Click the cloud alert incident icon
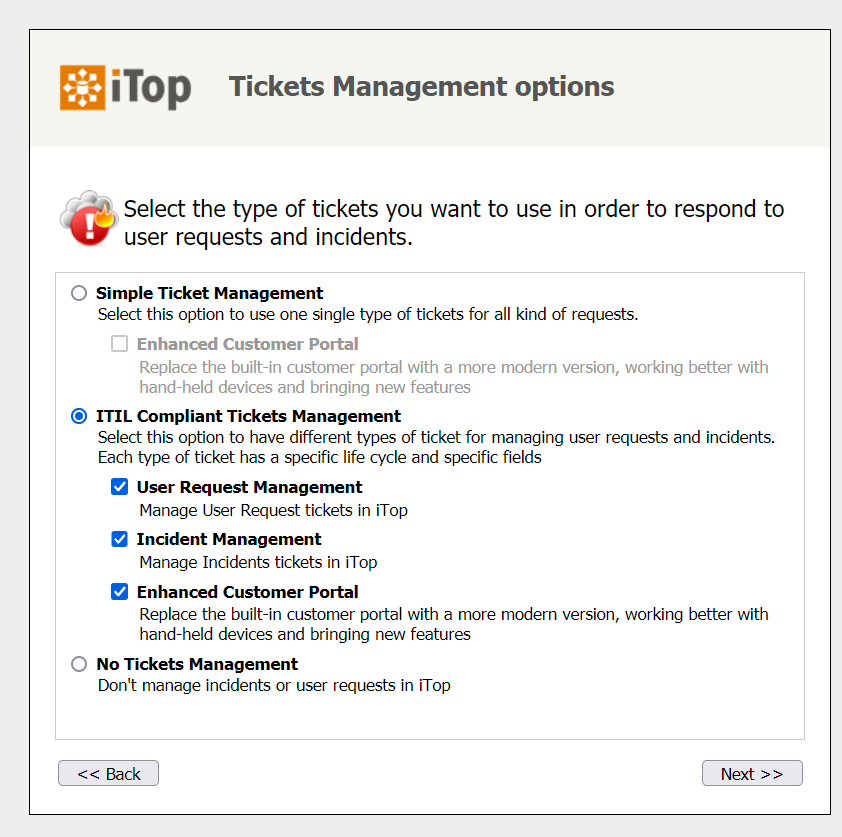842x837 pixels. (89, 217)
